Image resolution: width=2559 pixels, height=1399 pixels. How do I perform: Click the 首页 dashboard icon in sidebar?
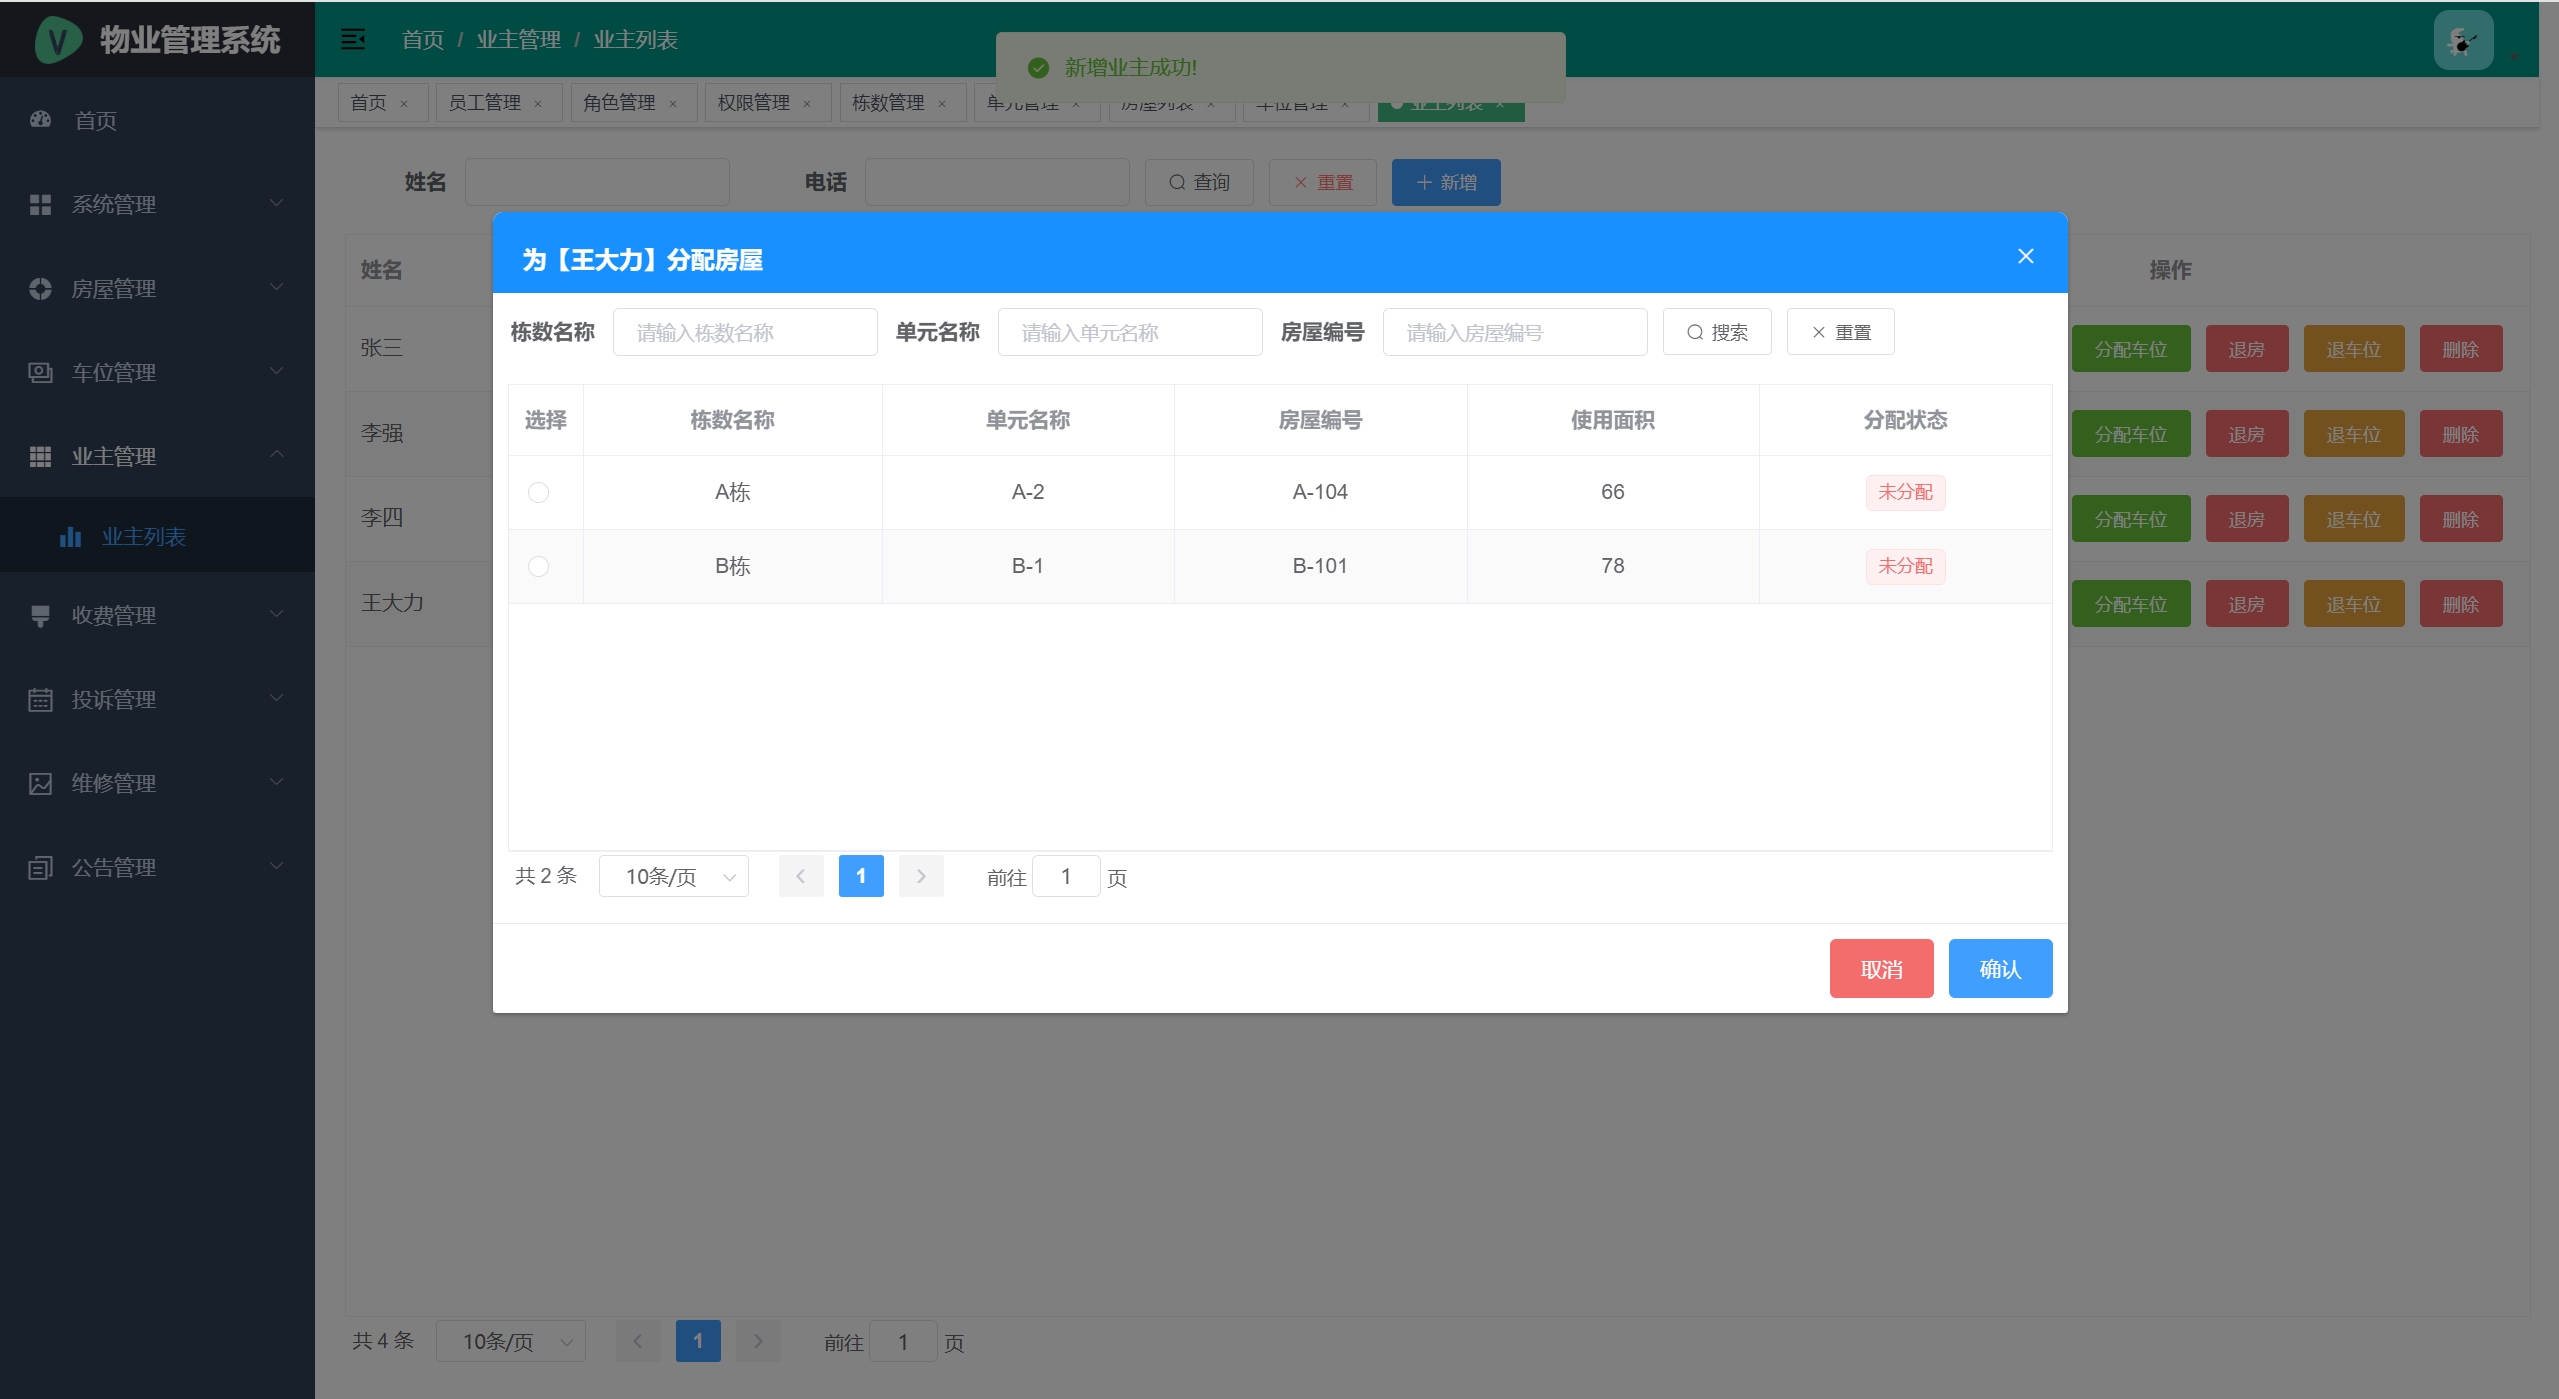[x=40, y=119]
